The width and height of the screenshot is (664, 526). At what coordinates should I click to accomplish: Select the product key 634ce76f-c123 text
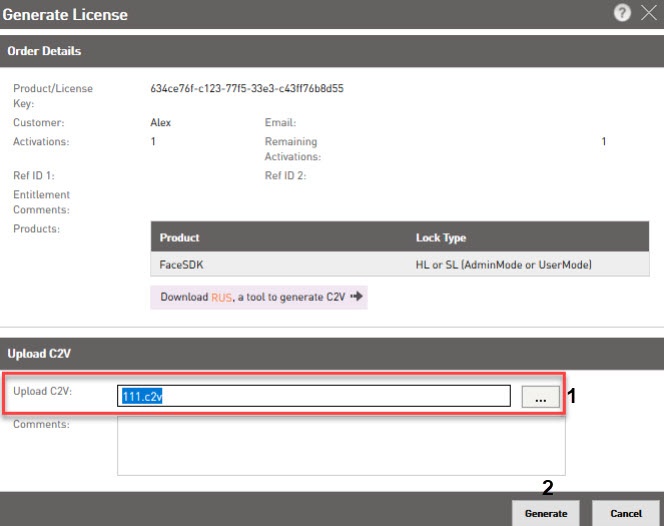247,89
